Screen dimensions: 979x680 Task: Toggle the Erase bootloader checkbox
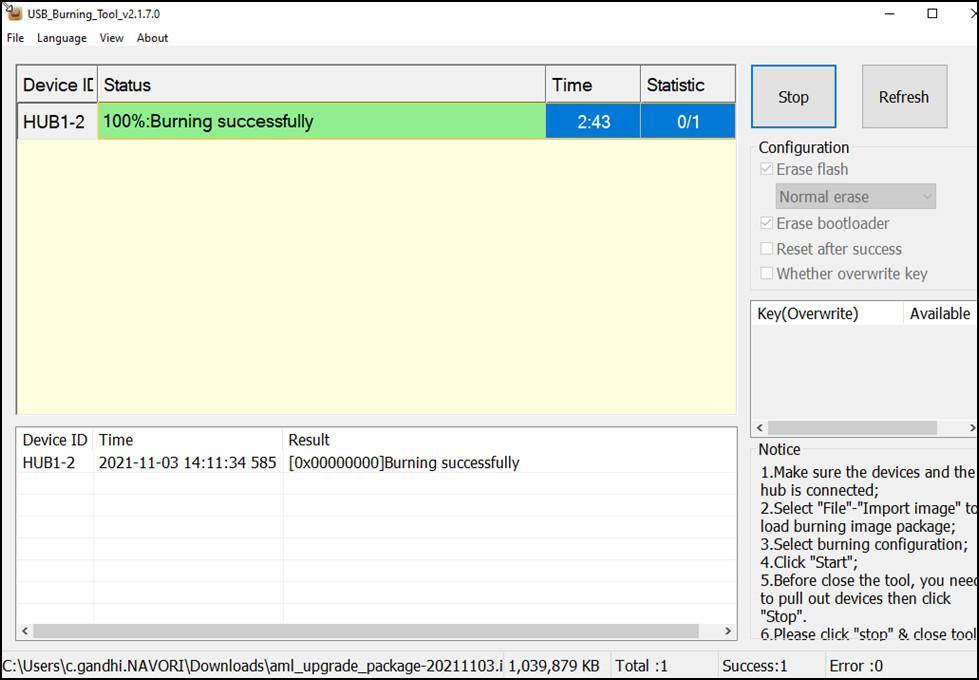(766, 223)
